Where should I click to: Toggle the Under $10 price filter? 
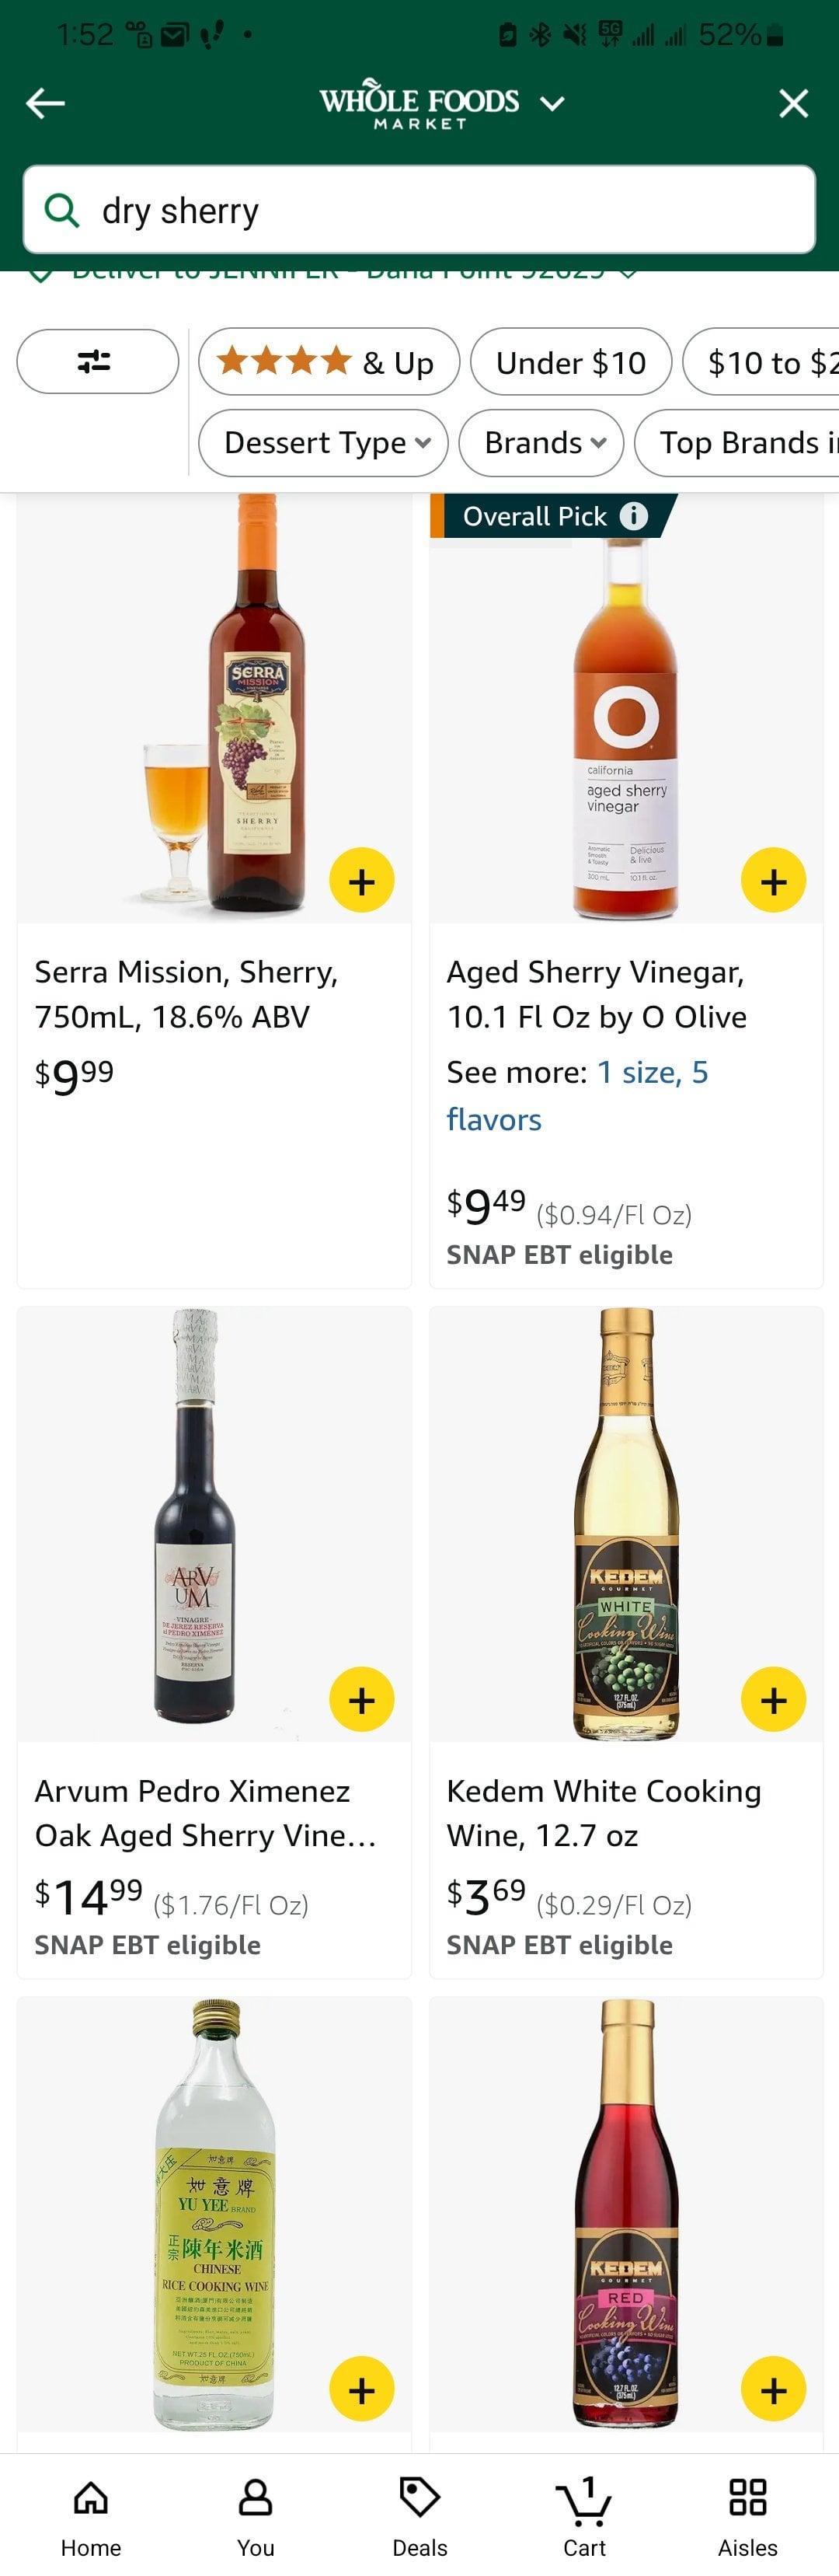570,361
